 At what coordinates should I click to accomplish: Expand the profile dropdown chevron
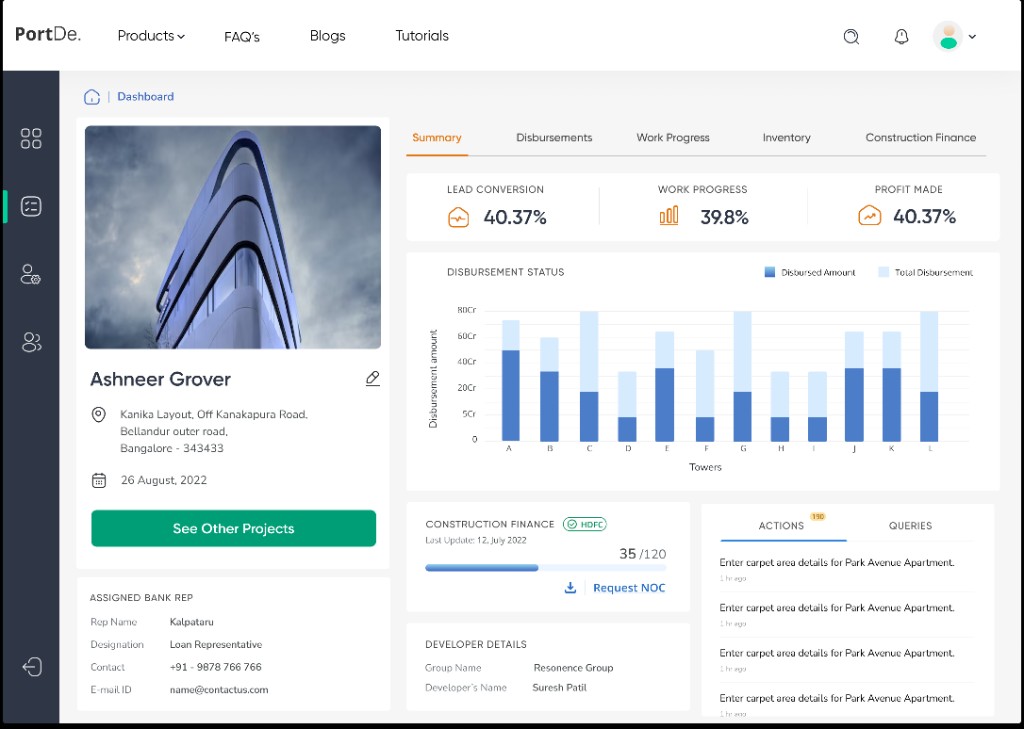tap(972, 37)
